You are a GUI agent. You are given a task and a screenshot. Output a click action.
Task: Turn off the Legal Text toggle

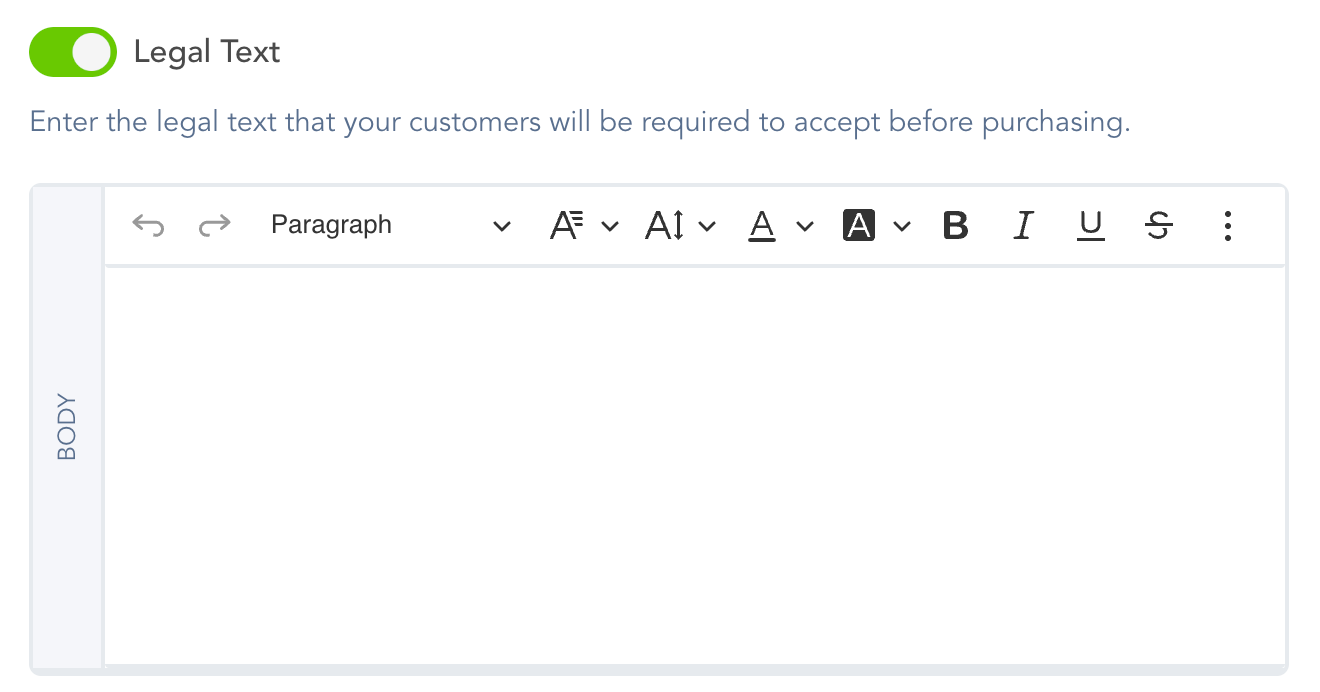click(x=73, y=52)
